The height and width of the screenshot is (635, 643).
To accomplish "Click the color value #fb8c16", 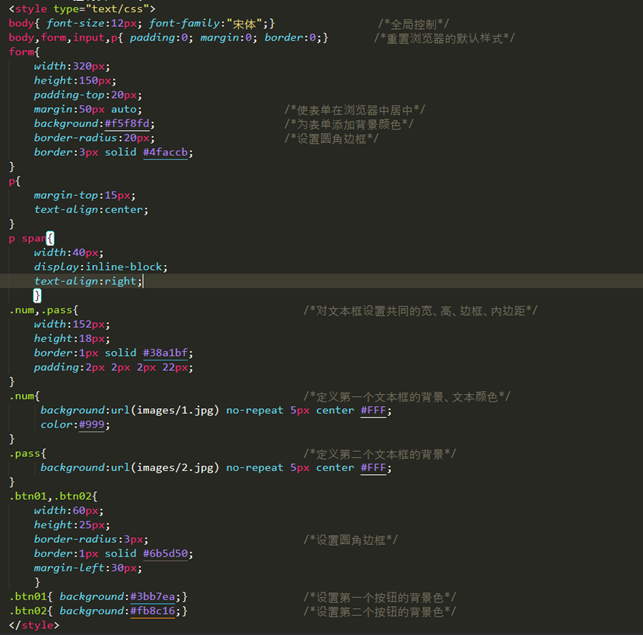I will click(x=153, y=611).
